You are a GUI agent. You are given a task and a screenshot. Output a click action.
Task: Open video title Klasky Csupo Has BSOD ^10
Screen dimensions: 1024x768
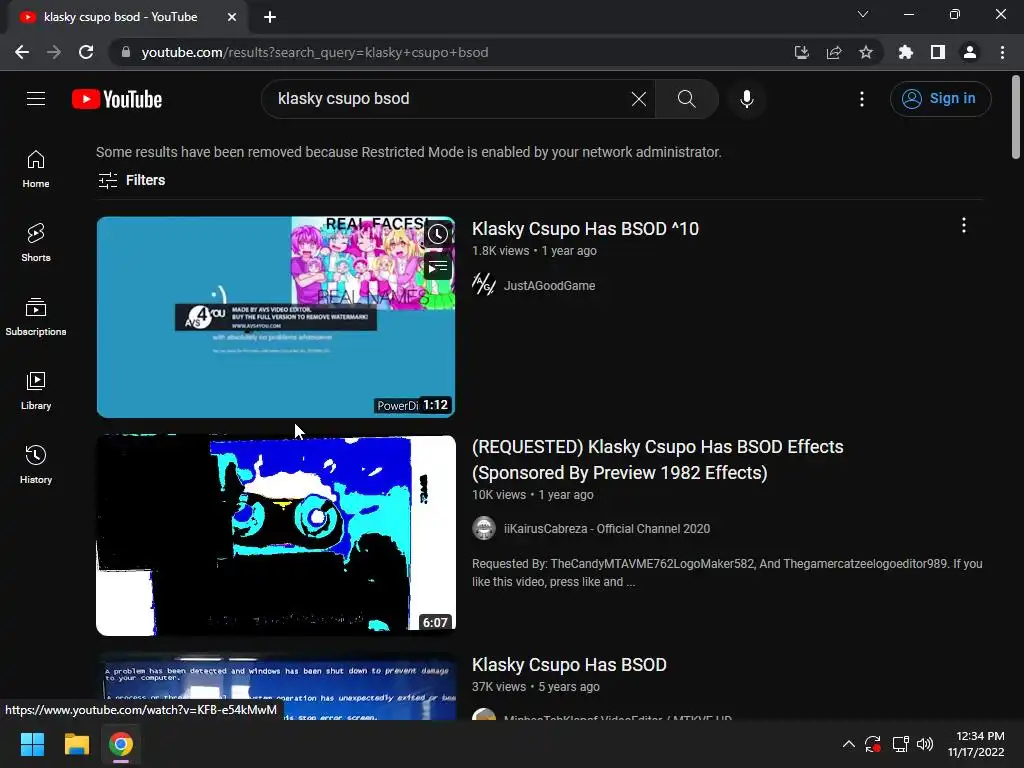585,229
